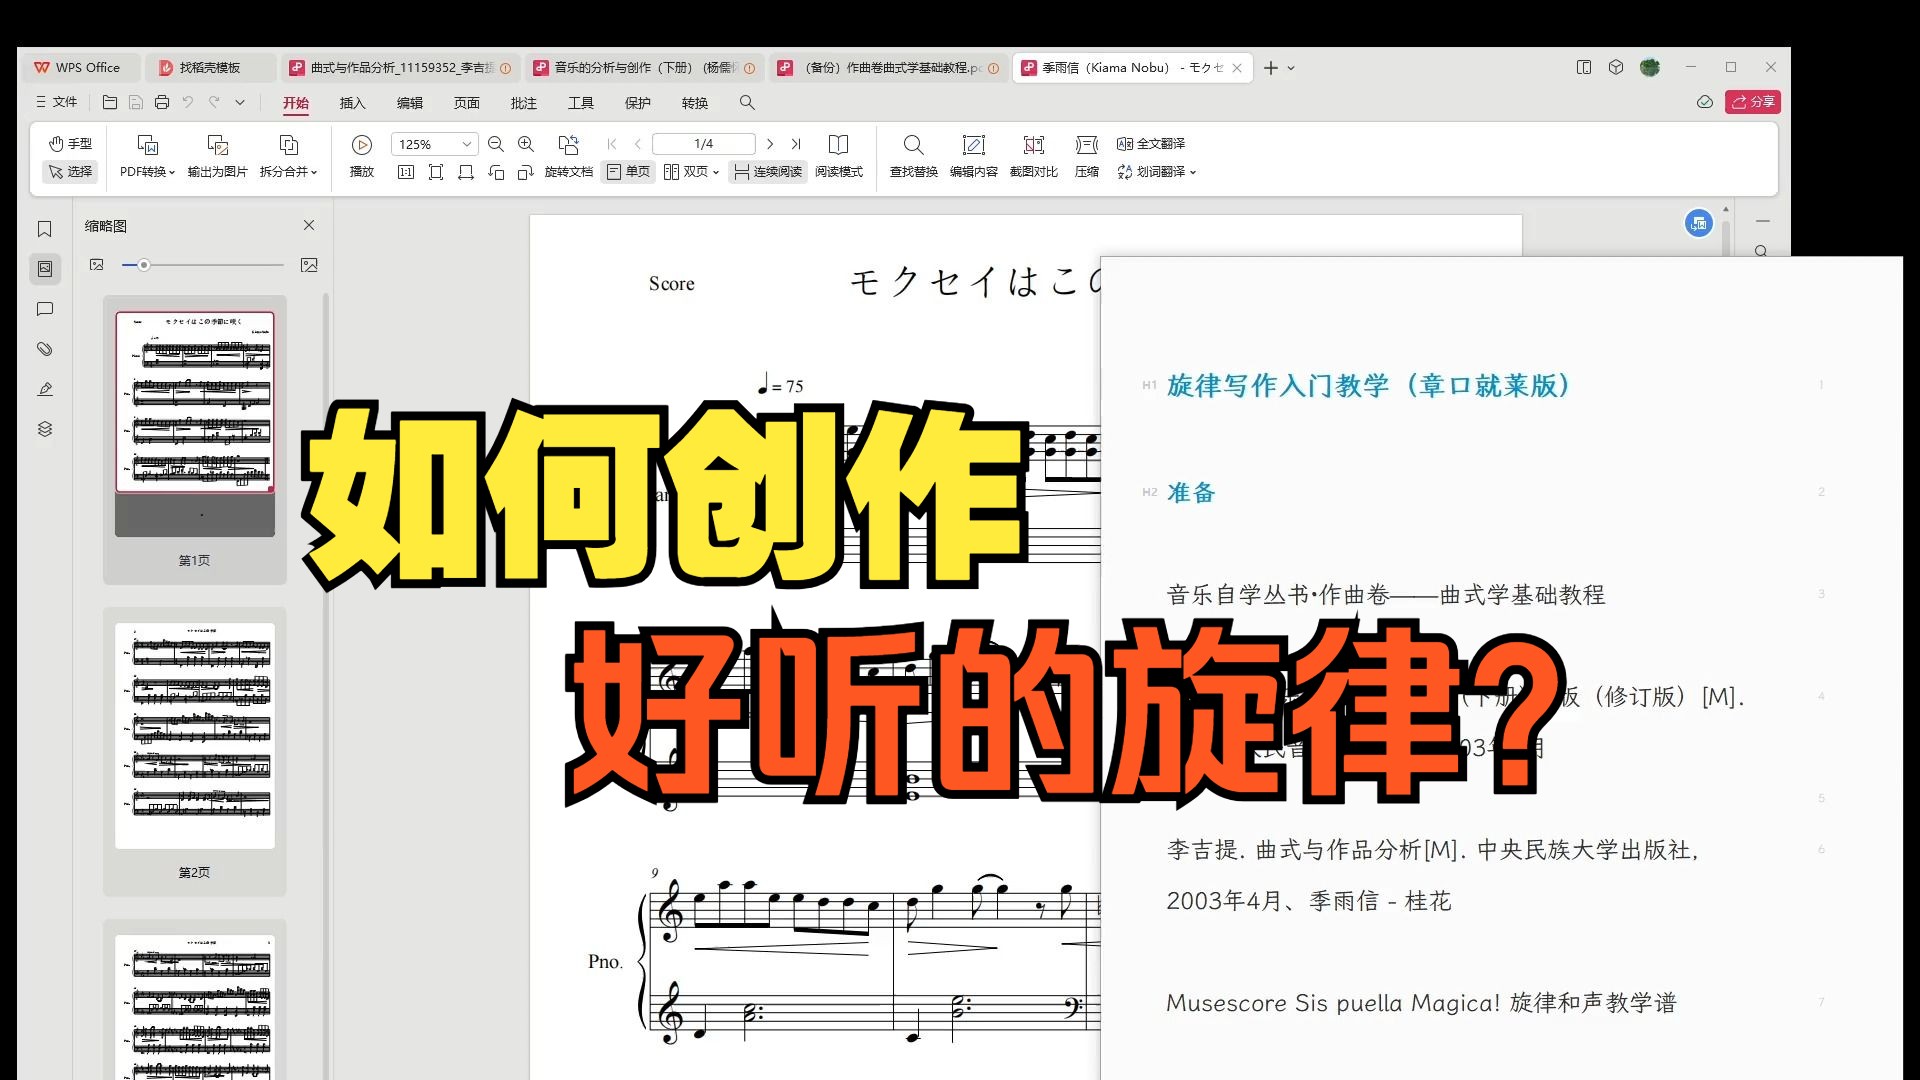The image size is (1920, 1080).
Task: Zoom out with the minus magnifier
Action: (496, 144)
